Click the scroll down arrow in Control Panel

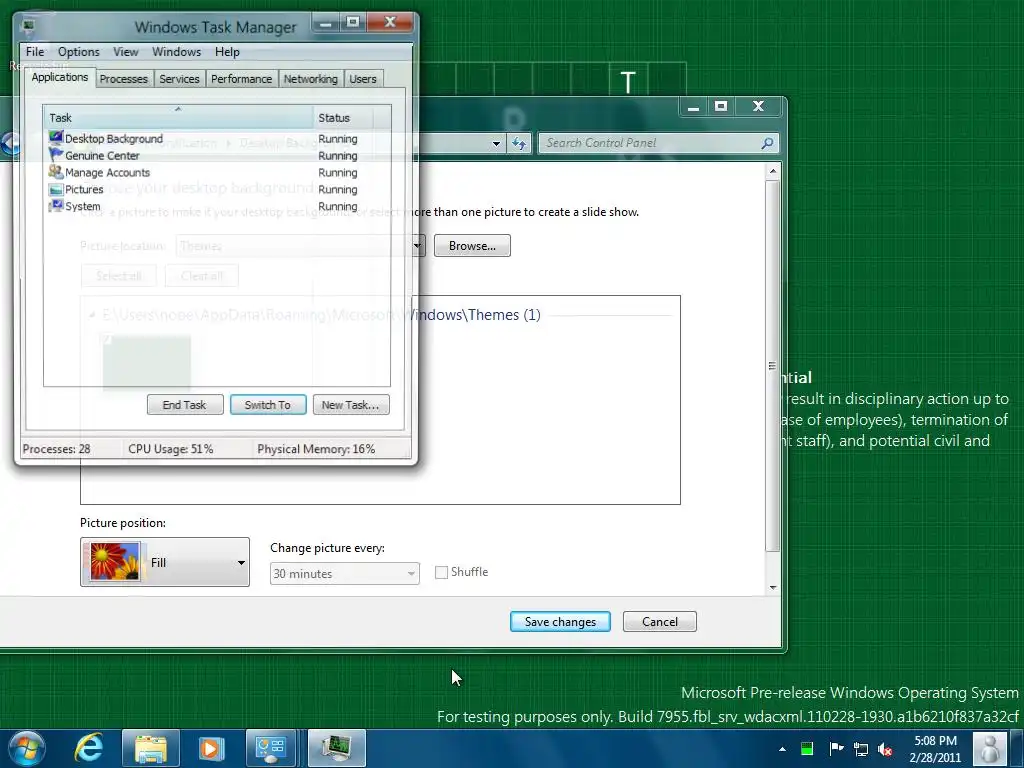coord(773,588)
